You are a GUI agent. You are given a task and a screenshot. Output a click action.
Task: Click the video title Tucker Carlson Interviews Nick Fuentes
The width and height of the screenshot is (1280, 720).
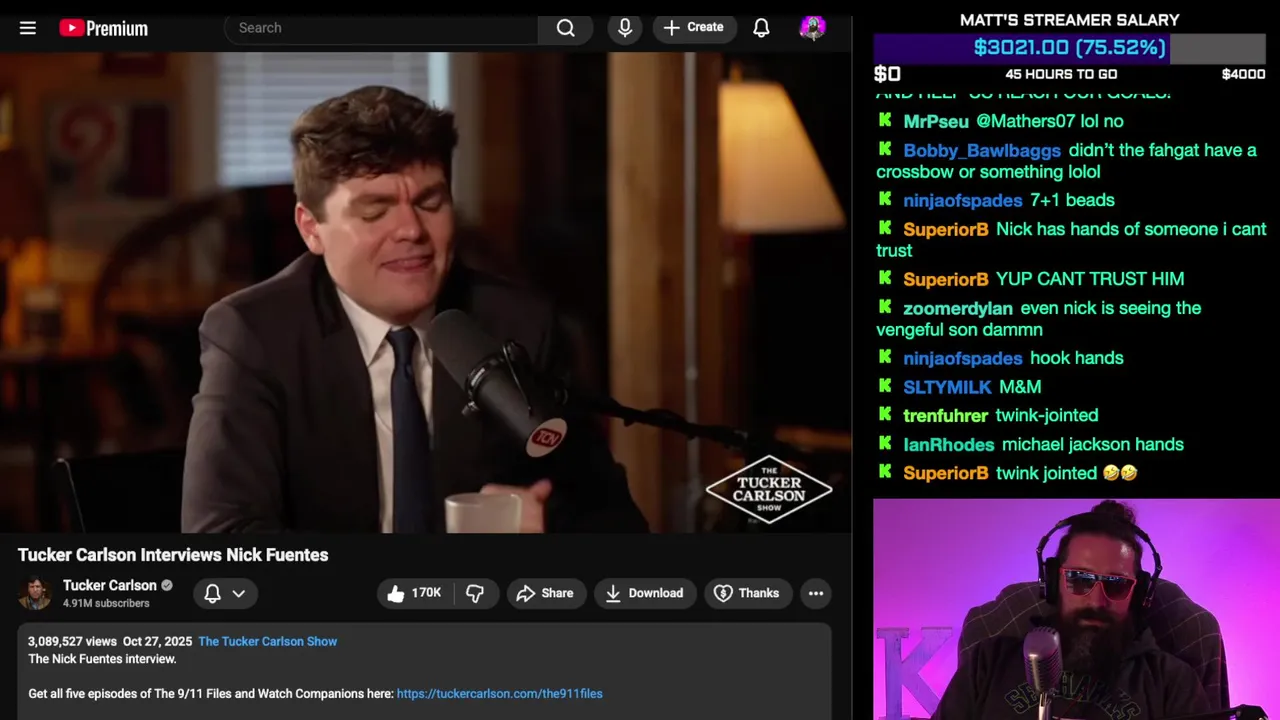click(x=173, y=555)
